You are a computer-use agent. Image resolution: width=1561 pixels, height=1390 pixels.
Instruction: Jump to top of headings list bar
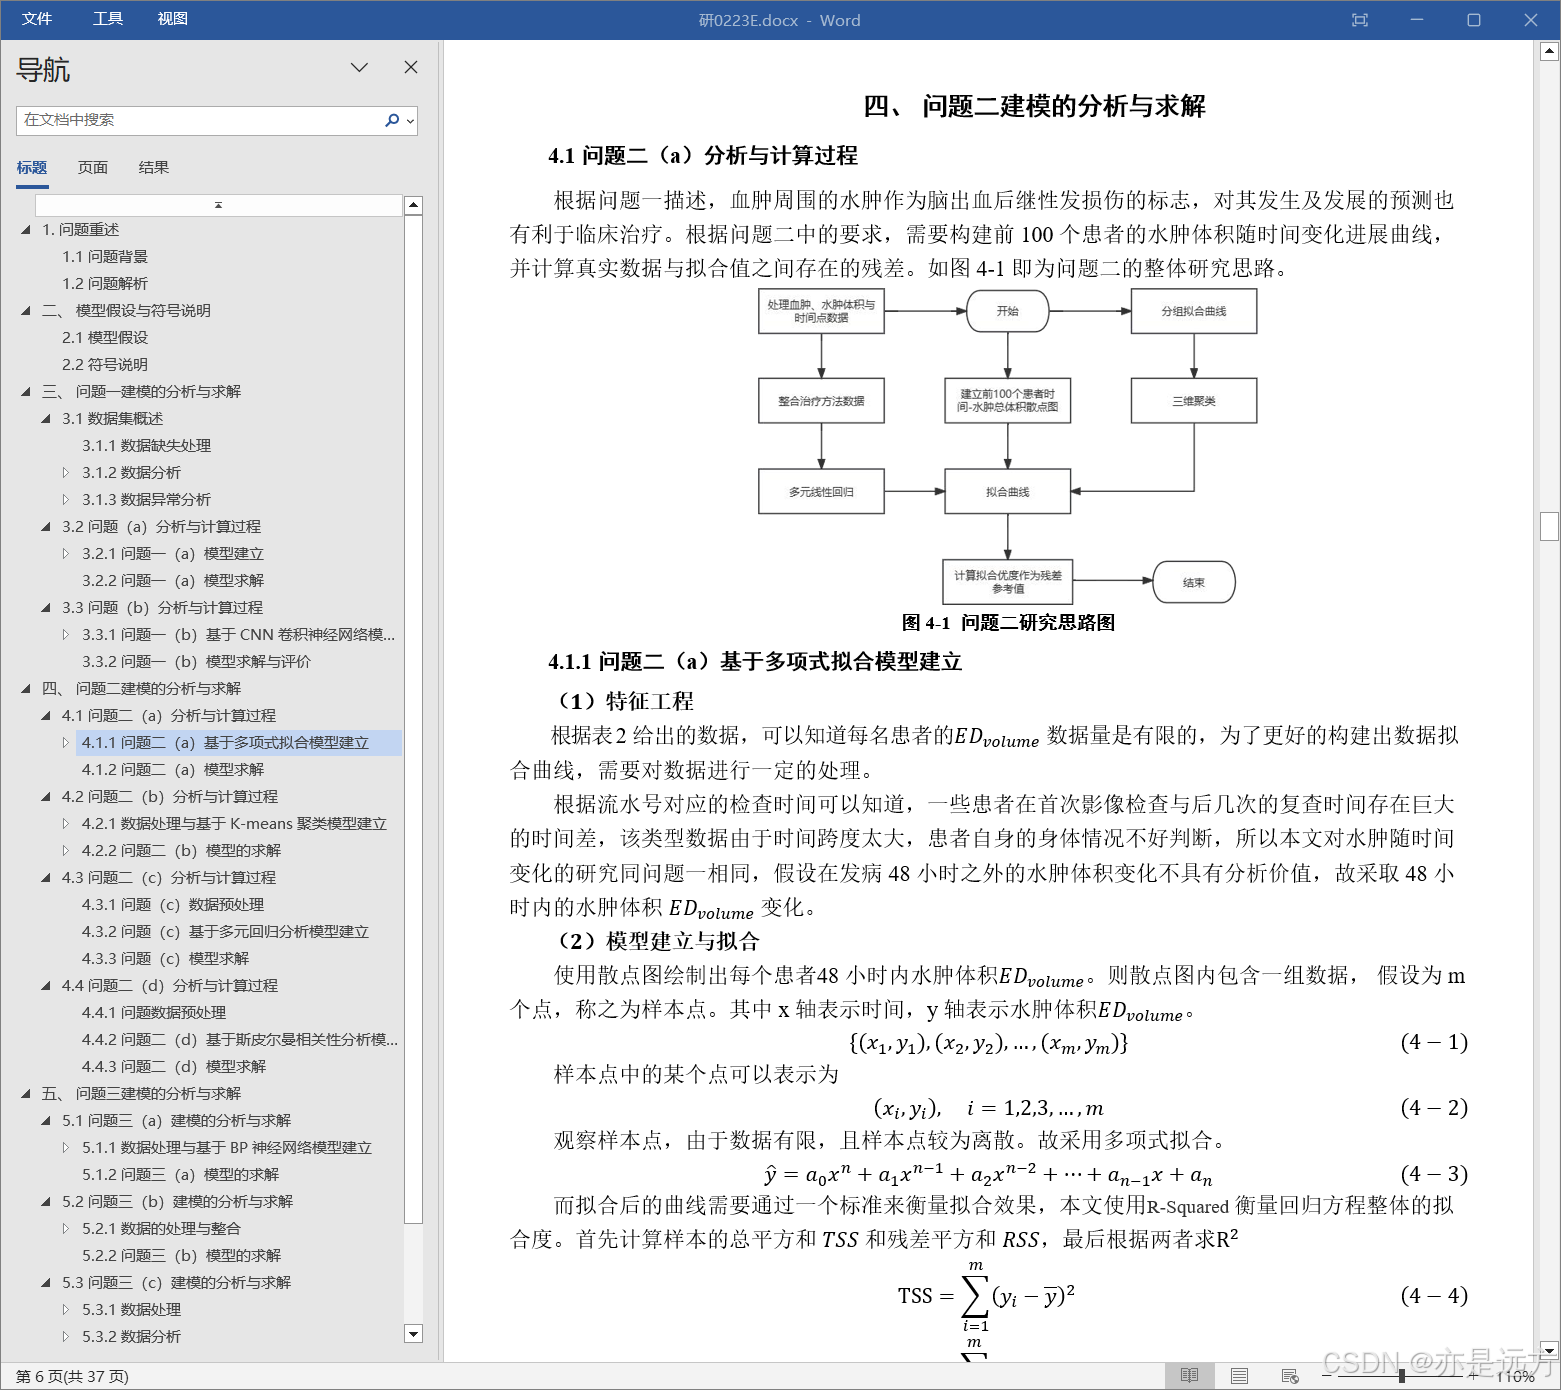219,205
